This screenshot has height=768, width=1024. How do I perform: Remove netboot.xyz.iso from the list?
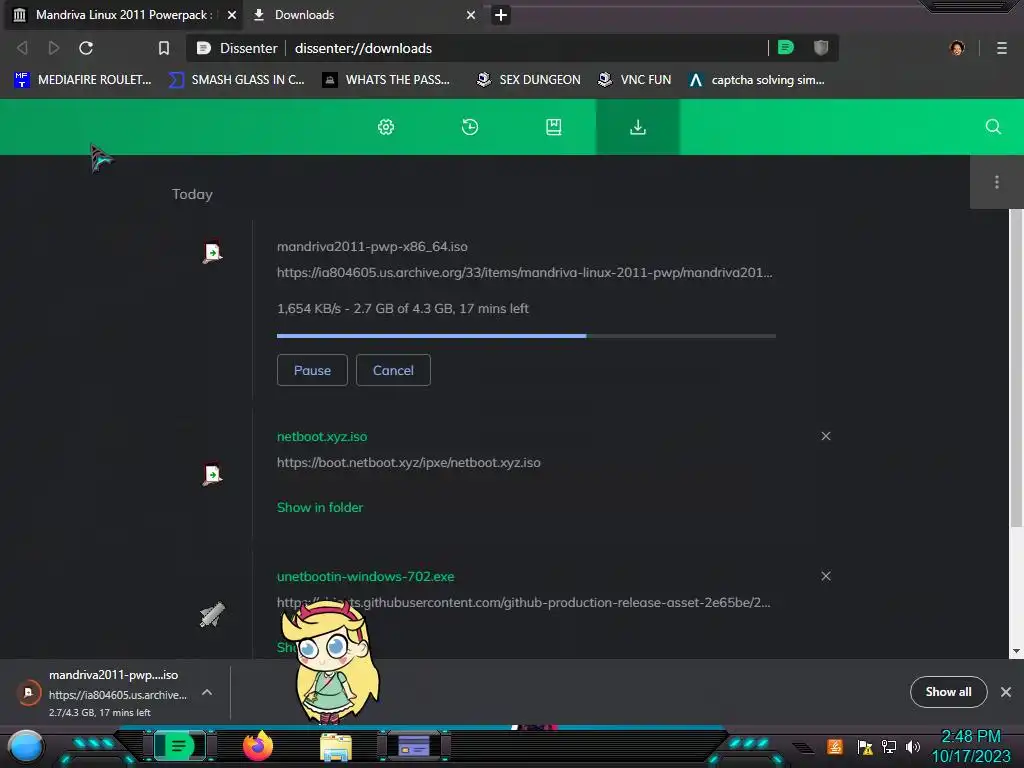pos(826,436)
